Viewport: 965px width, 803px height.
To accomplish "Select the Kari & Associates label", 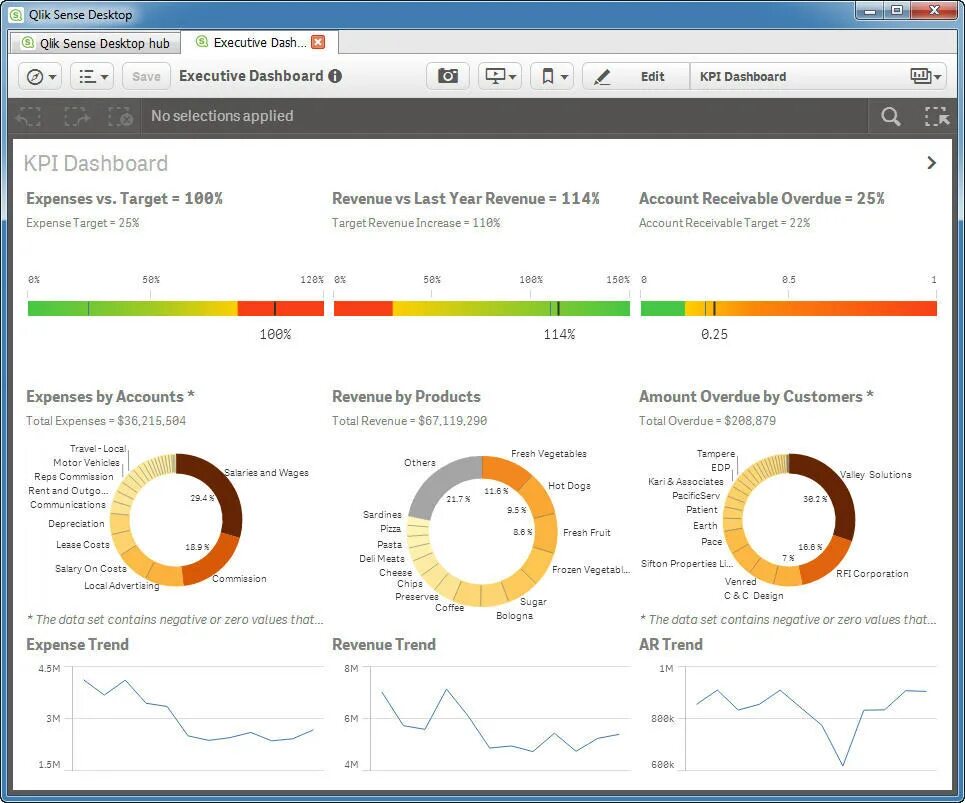I will pos(686,482).
